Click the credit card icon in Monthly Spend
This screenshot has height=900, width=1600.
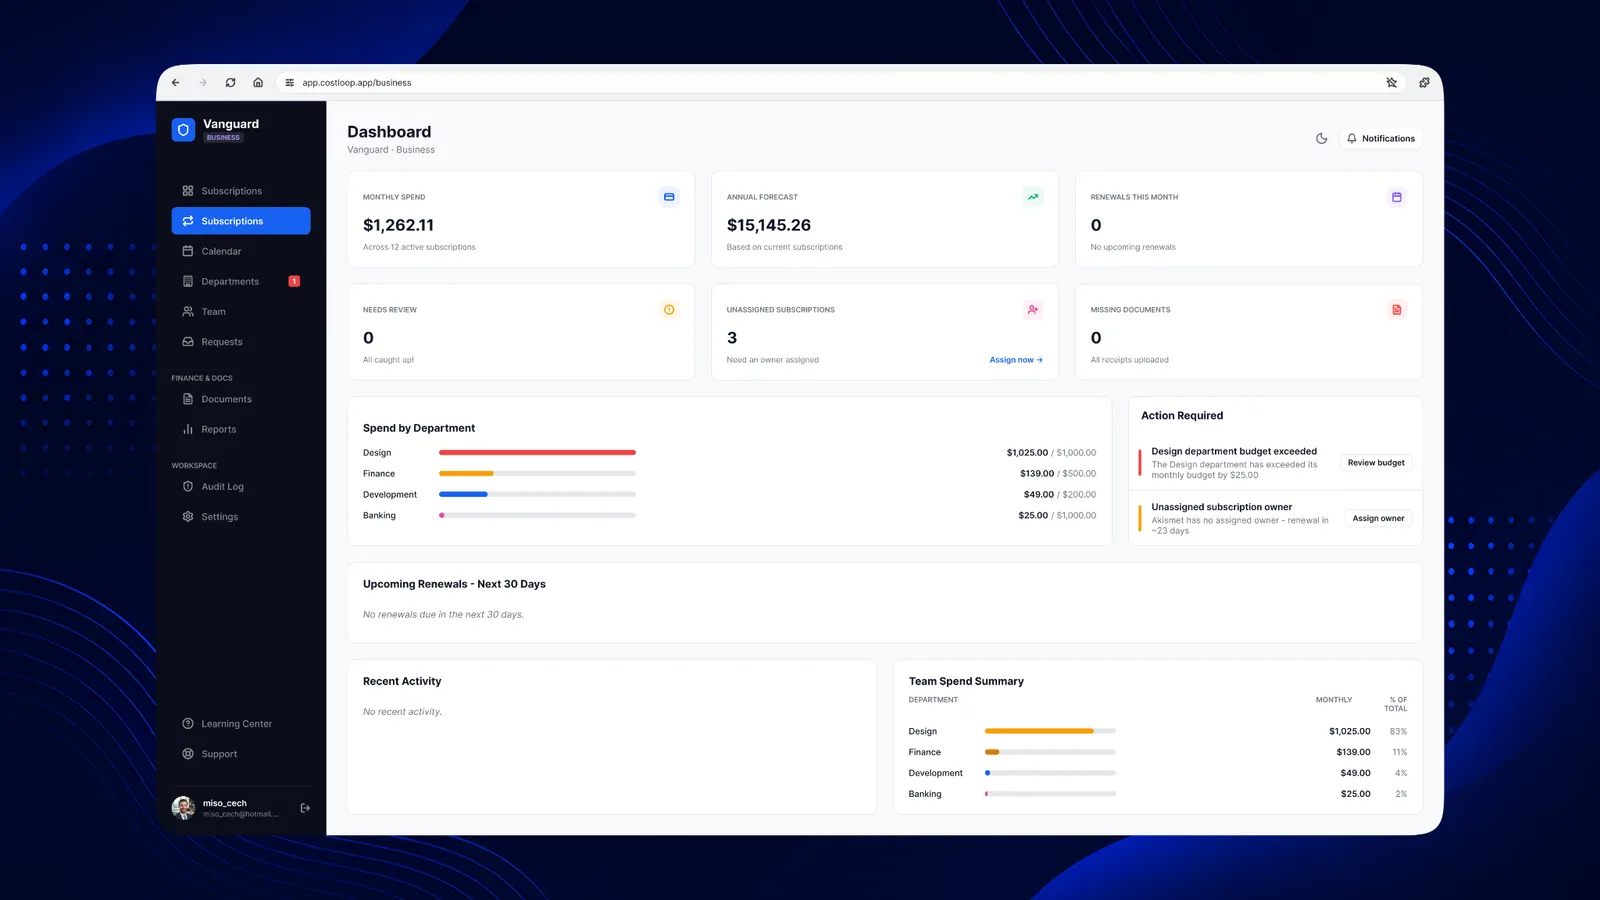(x=669, y=197)
